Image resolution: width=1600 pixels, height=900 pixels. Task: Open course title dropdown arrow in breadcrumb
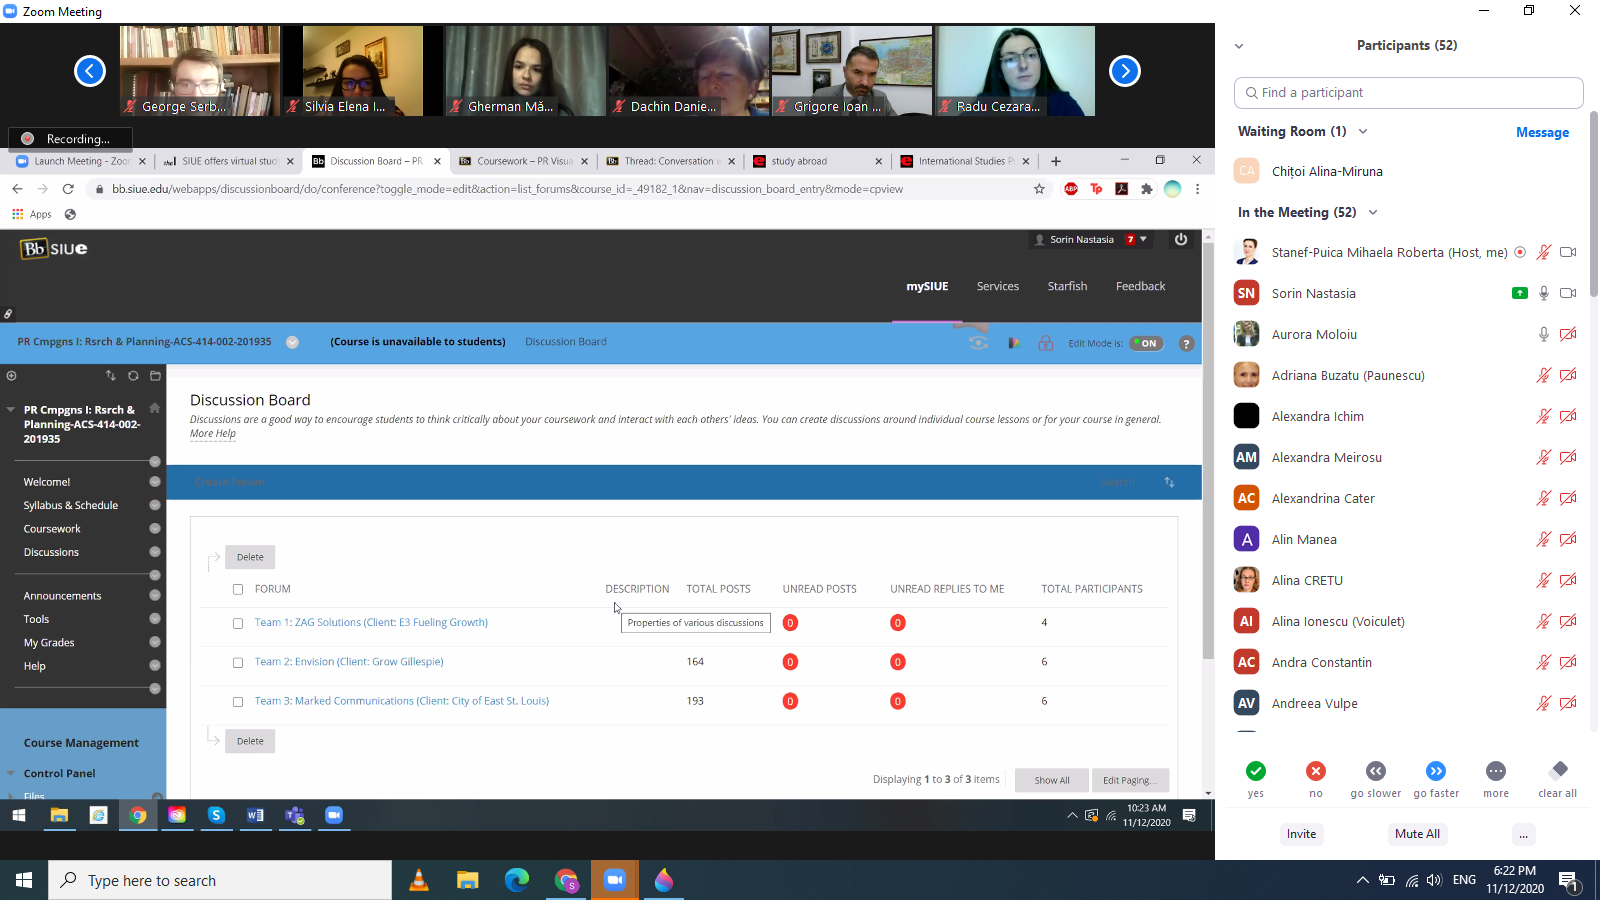point(292,342)
